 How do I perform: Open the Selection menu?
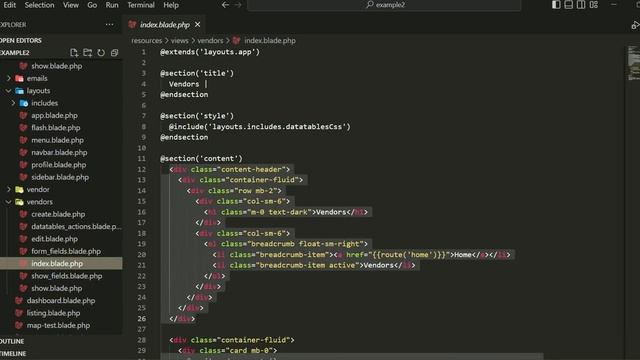click(39, 5)
